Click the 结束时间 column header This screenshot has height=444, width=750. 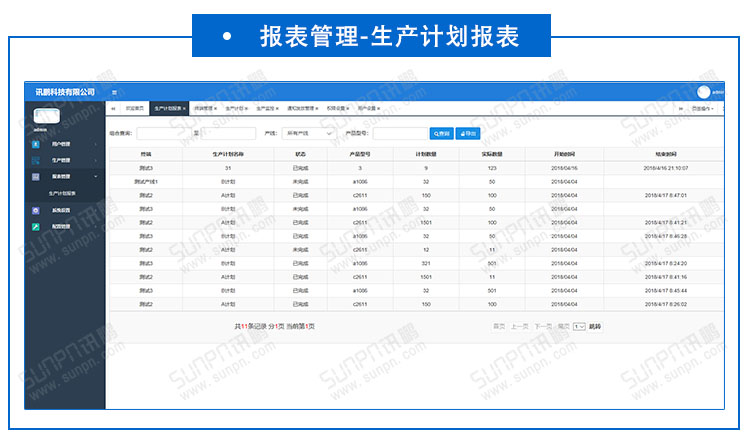click(x=666, y=154)
